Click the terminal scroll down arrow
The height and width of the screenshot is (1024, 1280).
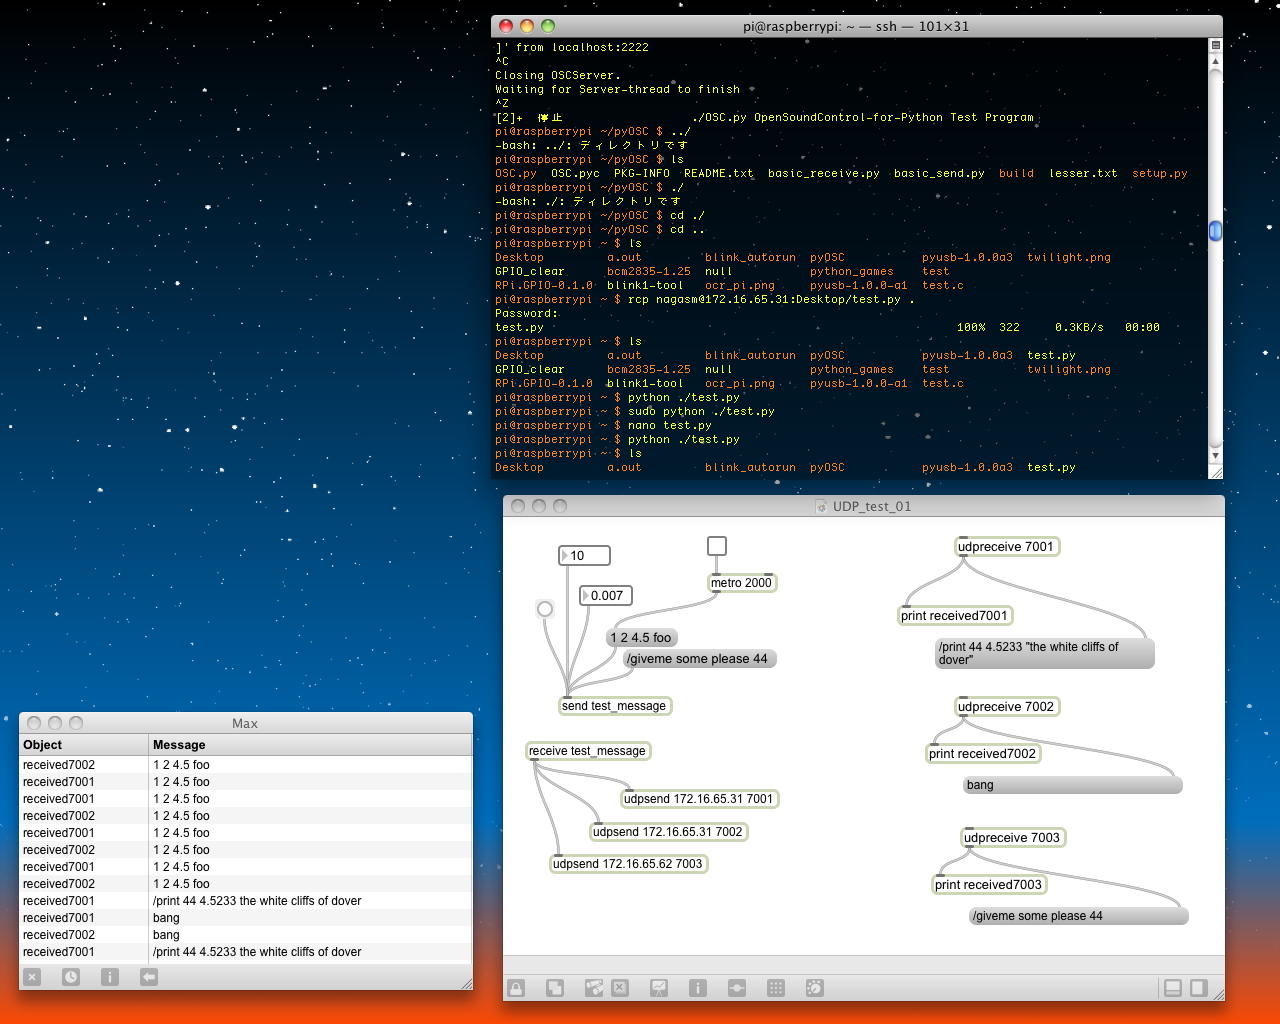(x=1215, y=456)
